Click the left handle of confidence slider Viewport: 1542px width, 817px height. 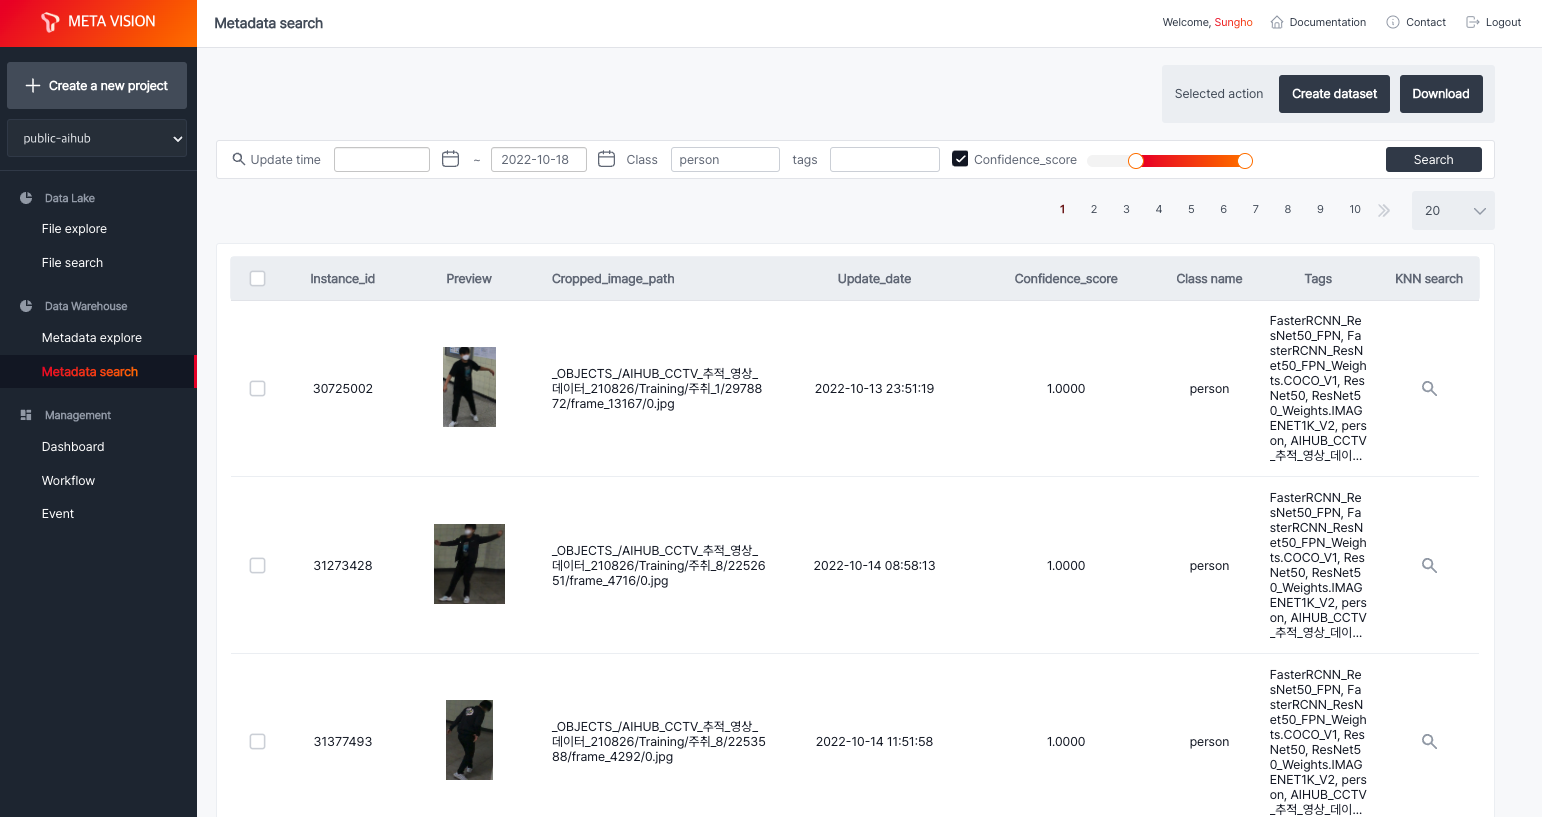[x=1136, y=161]
